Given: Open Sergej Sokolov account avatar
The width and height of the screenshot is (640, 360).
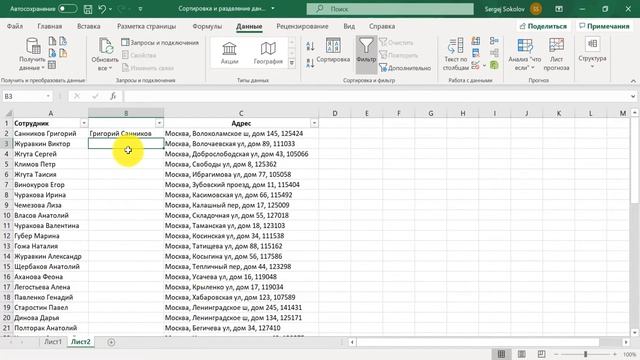Looking at the screenshot, I should [x=536, y=9].
